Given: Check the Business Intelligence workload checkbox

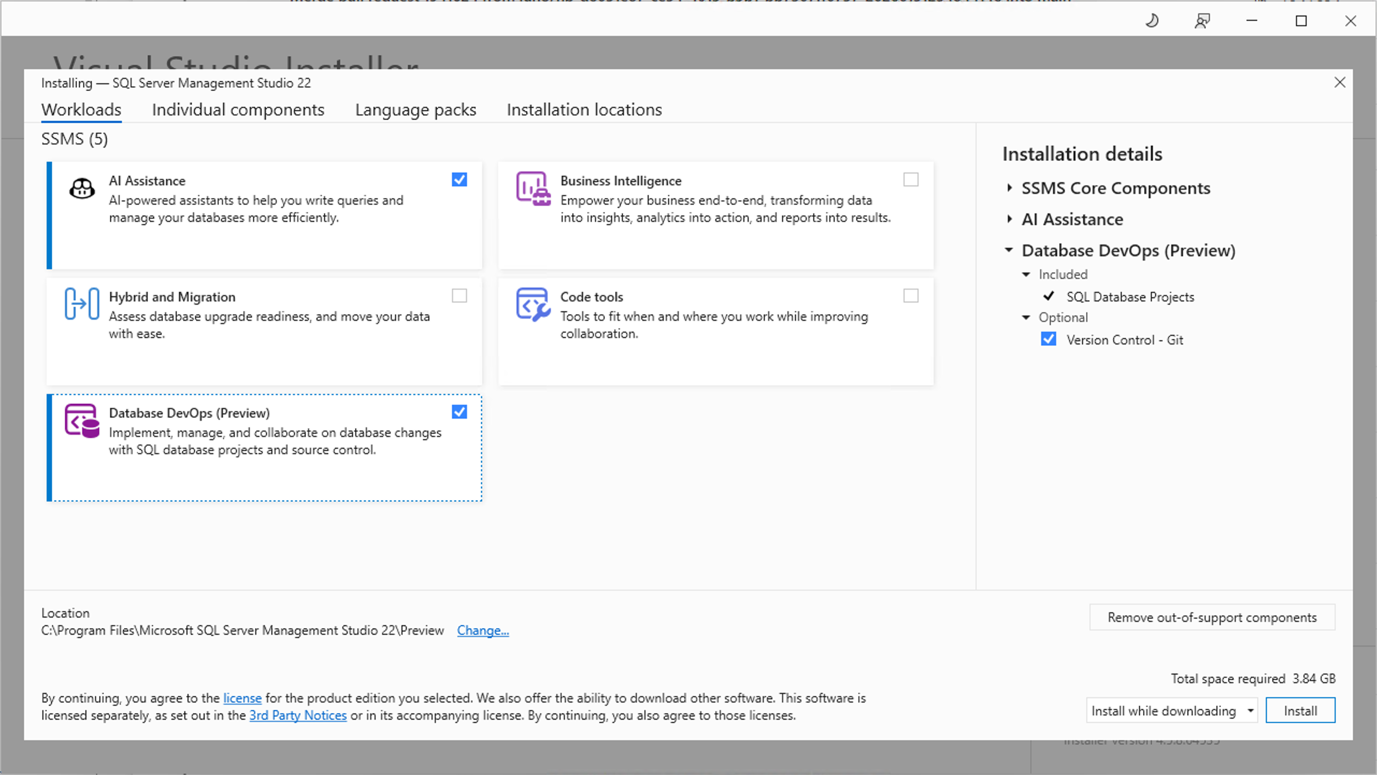Looking at the screenshot, I should [x=911, y=179].
